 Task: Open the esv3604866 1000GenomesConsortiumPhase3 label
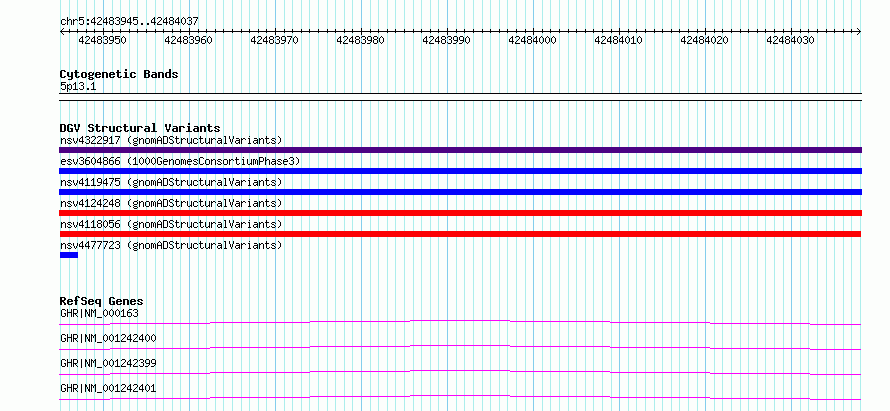180,162
